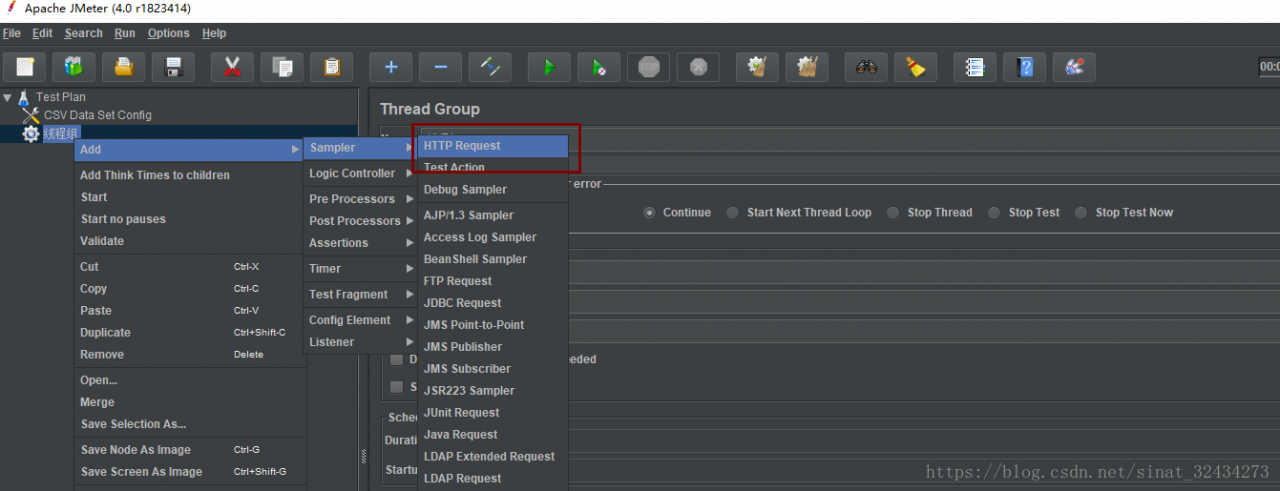This screenshot has height=491, width=1280.
Task: Select CSV Data Set Config tree node
Action: pos(97,115)
